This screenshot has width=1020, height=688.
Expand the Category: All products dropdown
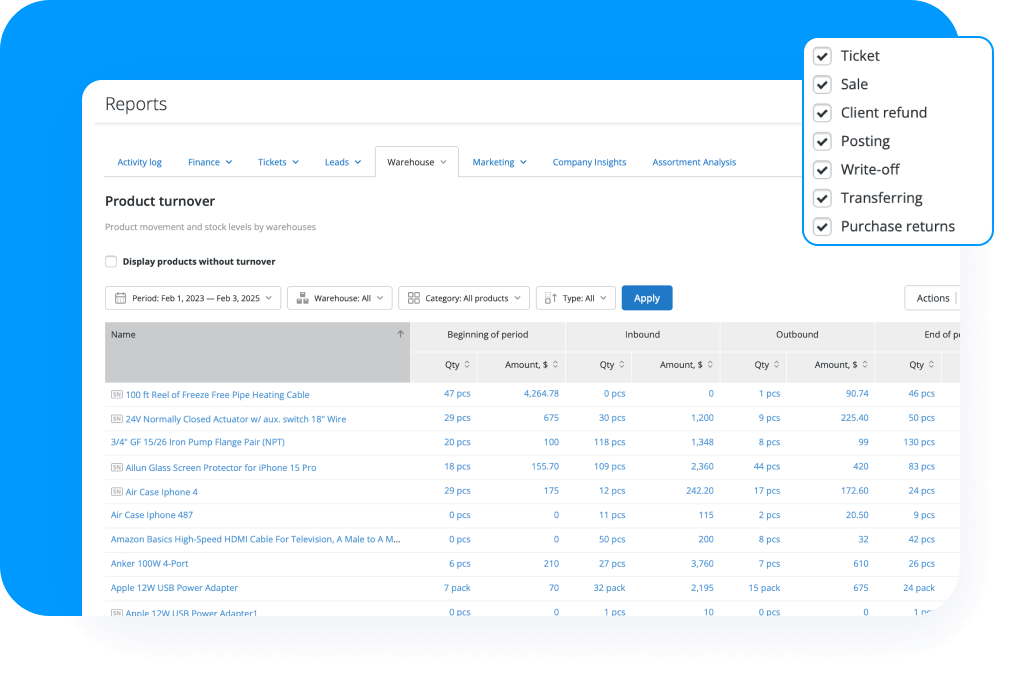click(464, 298)
